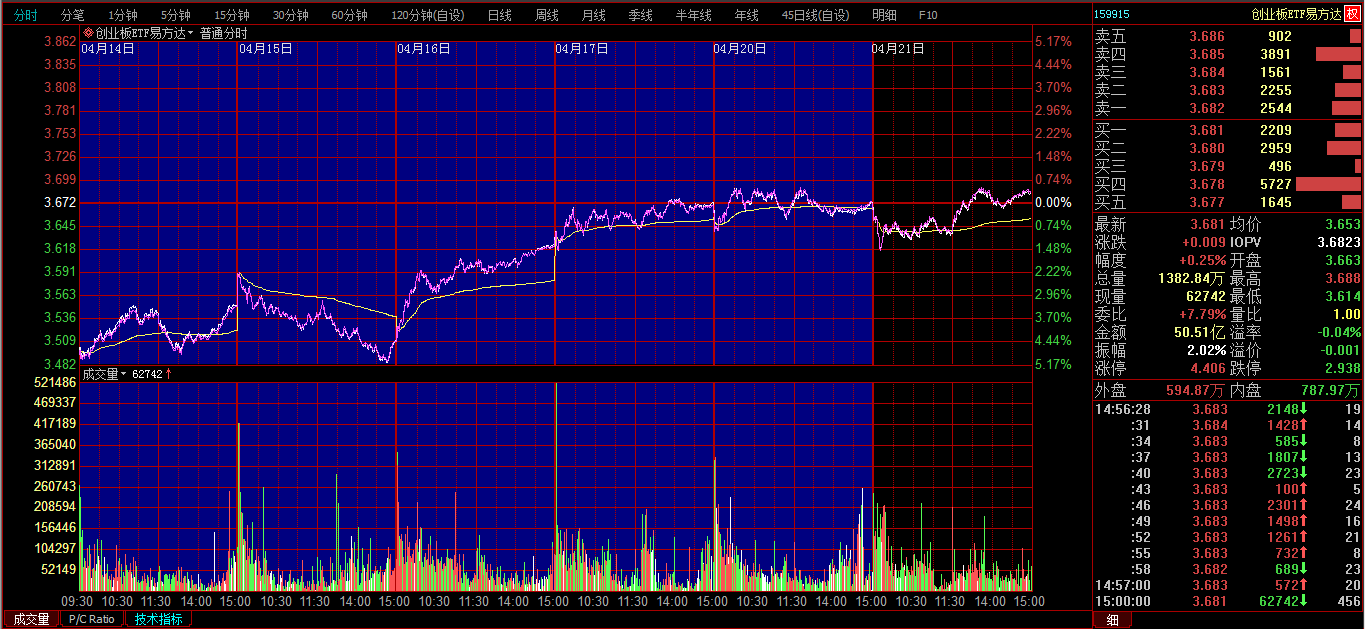Select the 30分钟 period tab

291,15
